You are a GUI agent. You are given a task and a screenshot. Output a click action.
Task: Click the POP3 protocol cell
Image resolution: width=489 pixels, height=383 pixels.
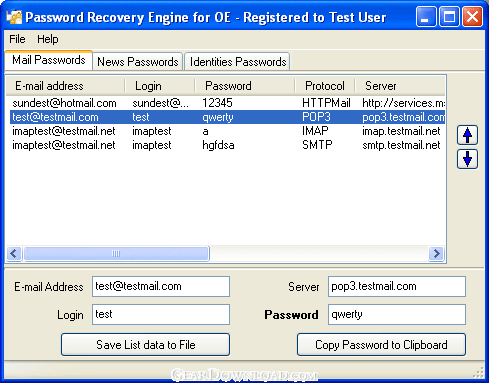[316, 117]
